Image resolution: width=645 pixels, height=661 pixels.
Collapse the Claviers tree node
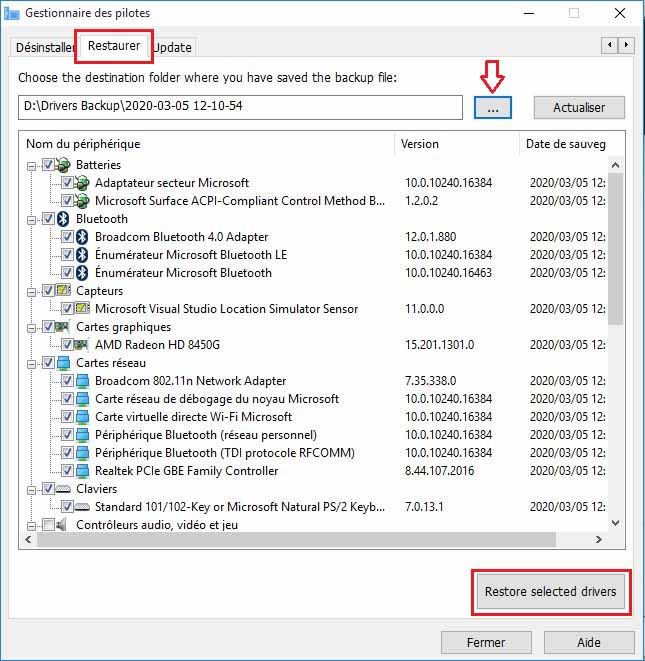(31, 490)
